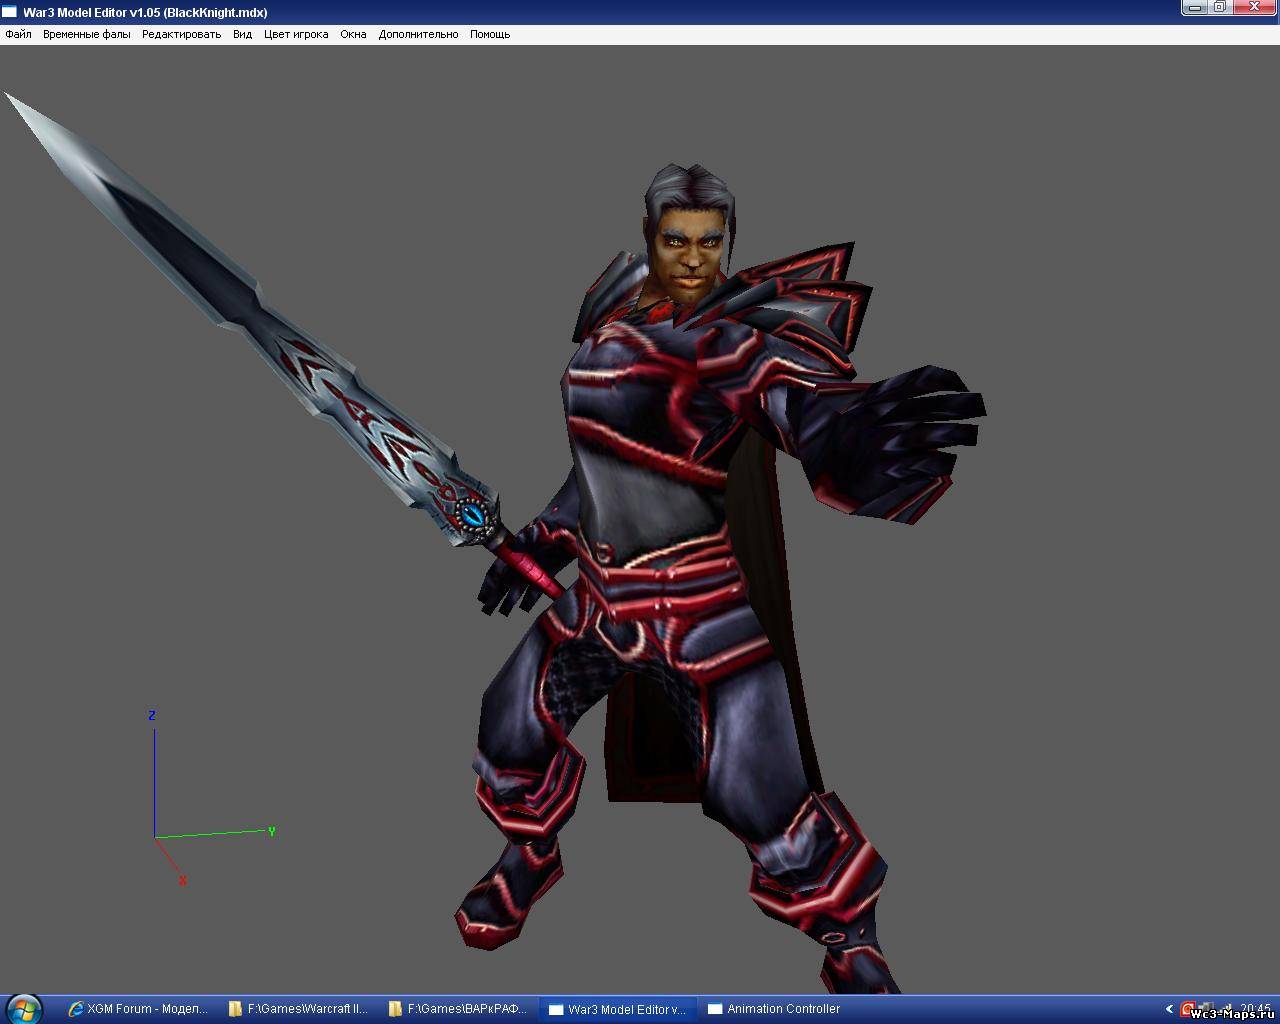Click the War3 Model Editor title bar icon

[x=10, y=12]
